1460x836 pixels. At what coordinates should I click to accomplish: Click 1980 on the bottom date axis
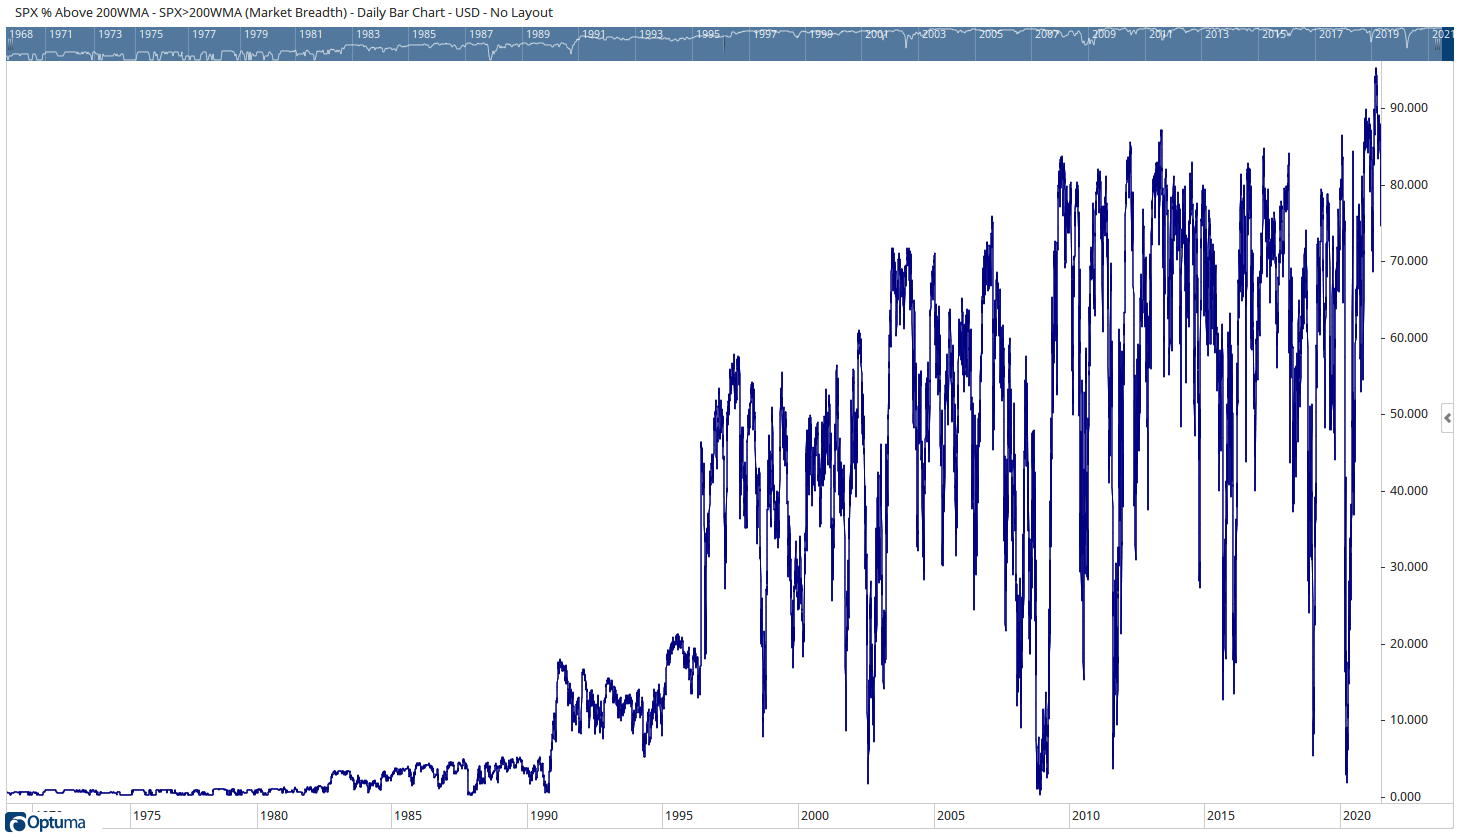tap(274, 816)
